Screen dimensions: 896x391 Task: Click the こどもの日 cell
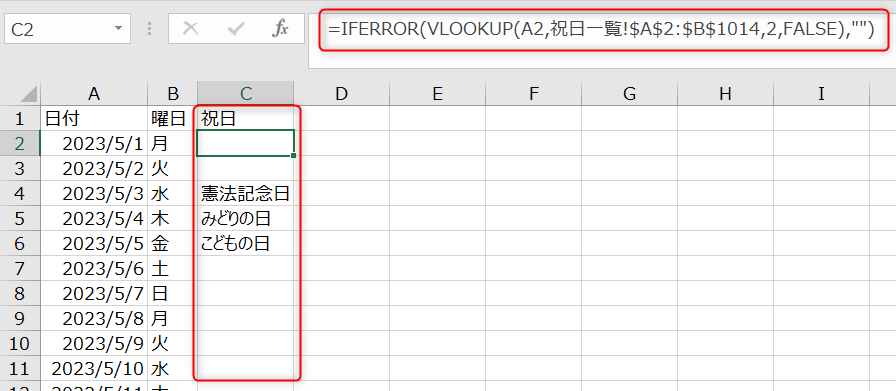pos(246,244)
